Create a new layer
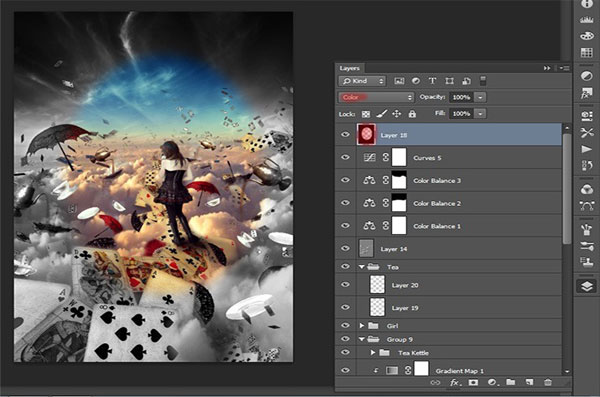 (529, 382)
